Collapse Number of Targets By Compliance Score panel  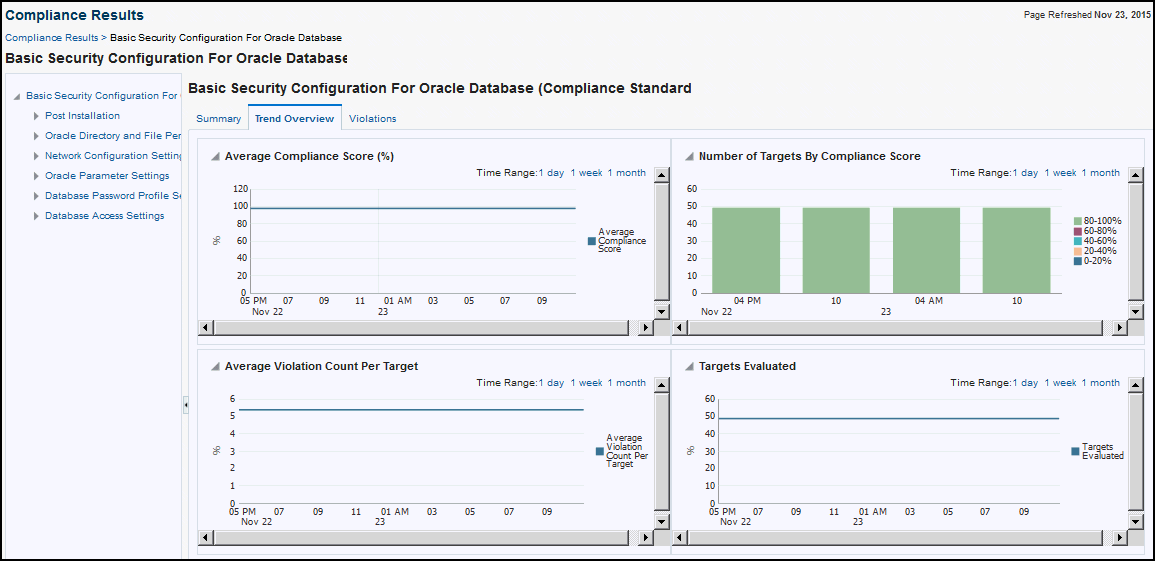point(689,156)
